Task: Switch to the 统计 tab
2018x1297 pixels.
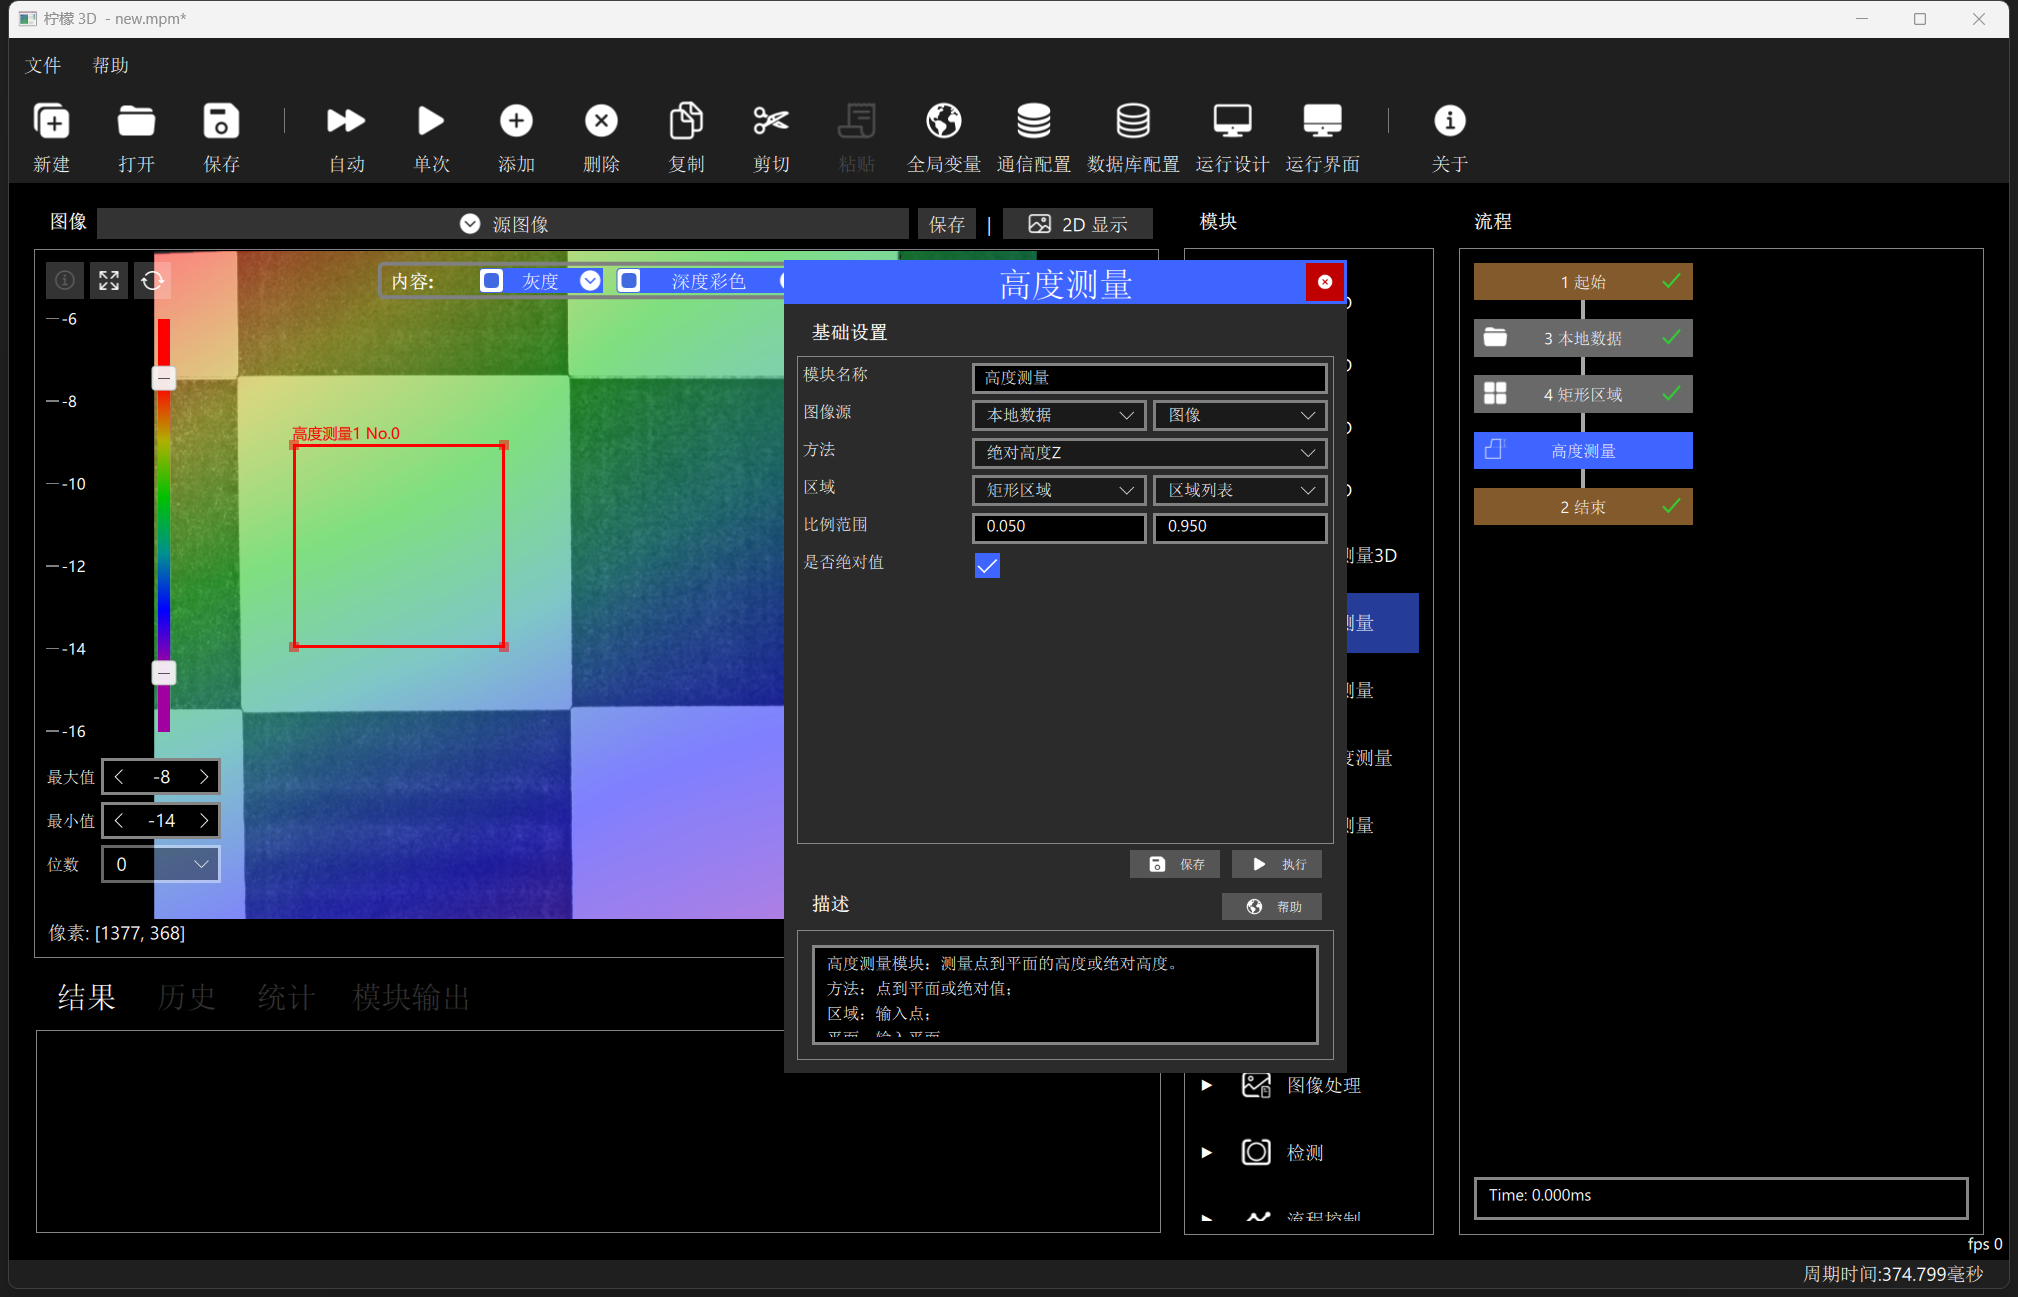Action: click(286, 997)
